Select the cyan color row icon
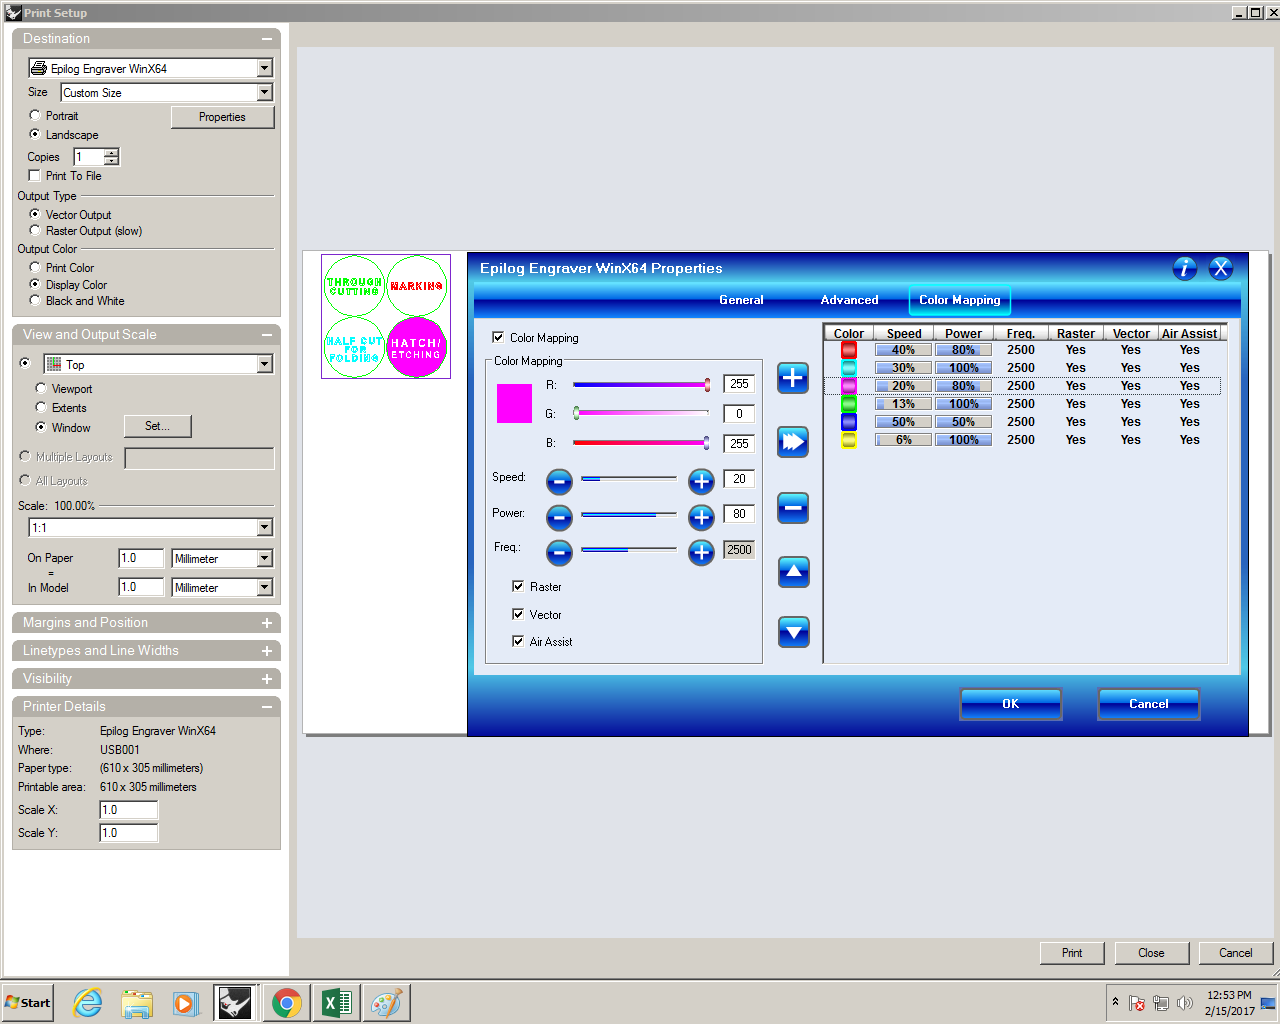 point(849,368)
